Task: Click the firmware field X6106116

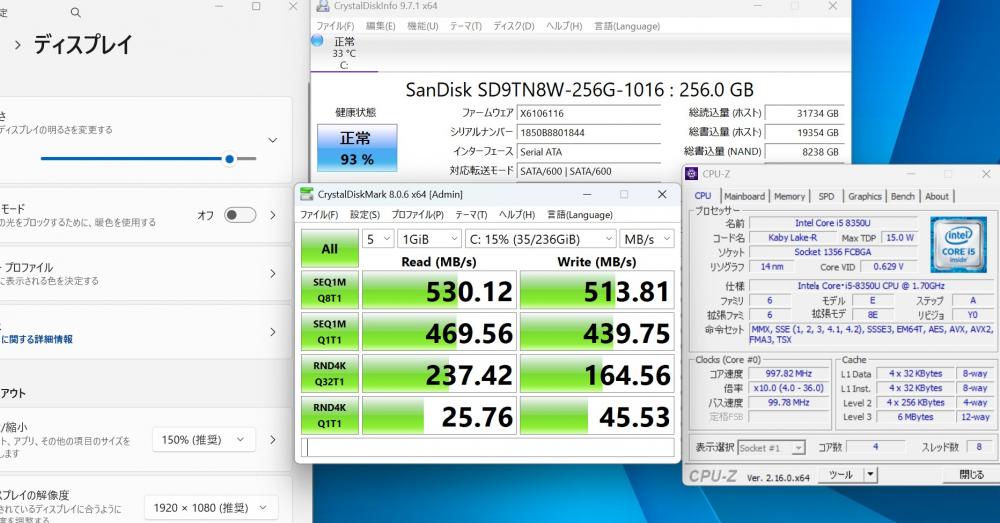Action: (589, 113)
